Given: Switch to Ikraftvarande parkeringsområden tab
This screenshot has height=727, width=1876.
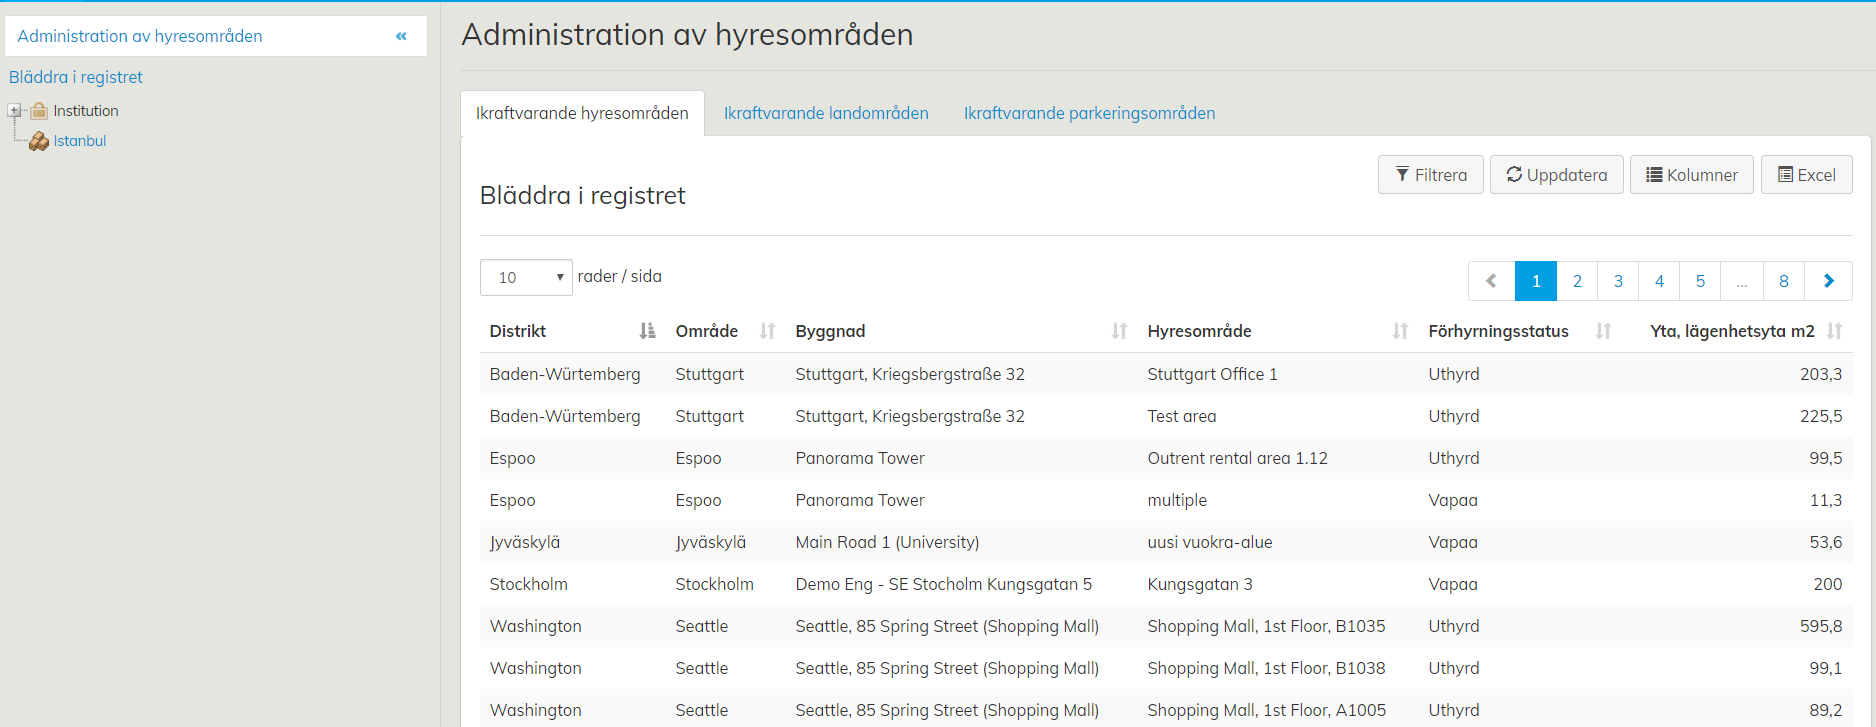Looking at the screenshot, I should click(x=1089, y=113).
